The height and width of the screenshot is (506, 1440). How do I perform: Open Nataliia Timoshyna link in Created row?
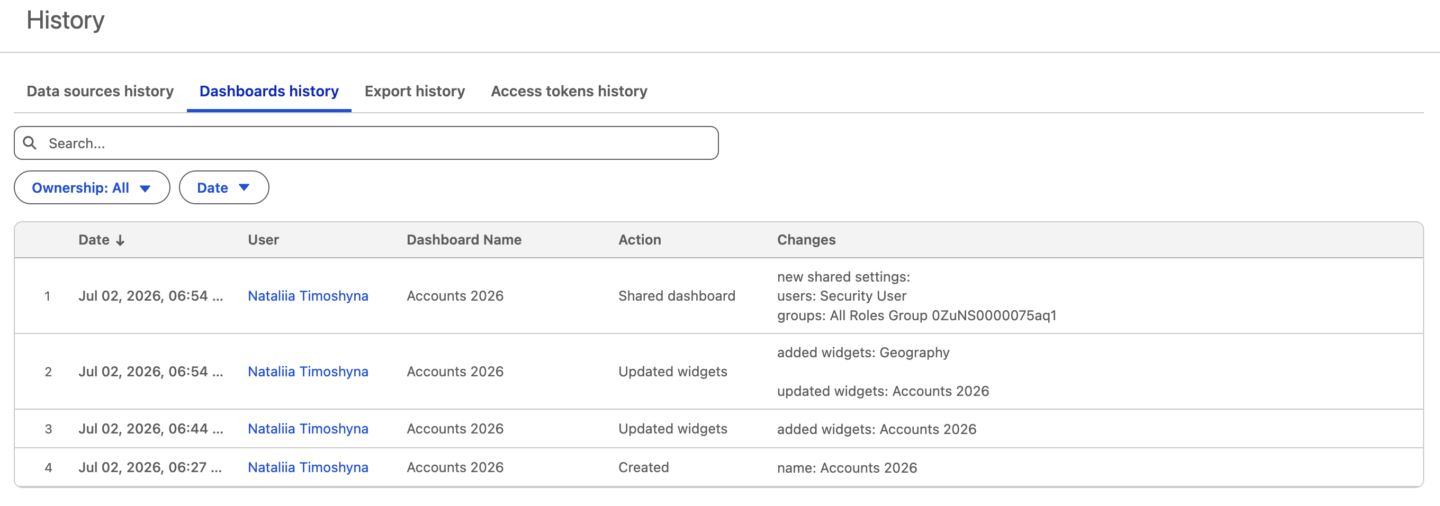308,468
